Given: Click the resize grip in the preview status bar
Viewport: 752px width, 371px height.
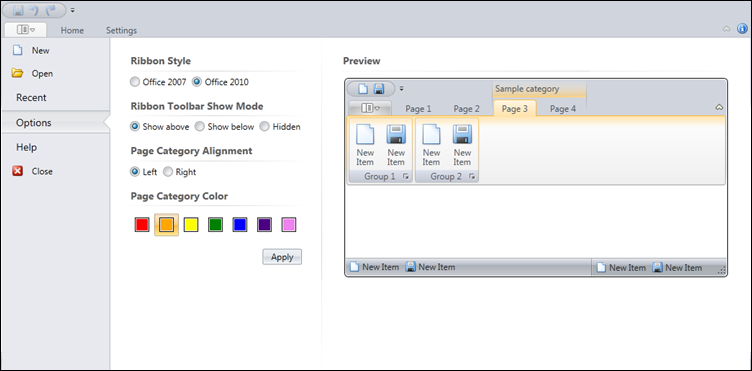Looking at the screenshot, I should (x=721, y=271).
